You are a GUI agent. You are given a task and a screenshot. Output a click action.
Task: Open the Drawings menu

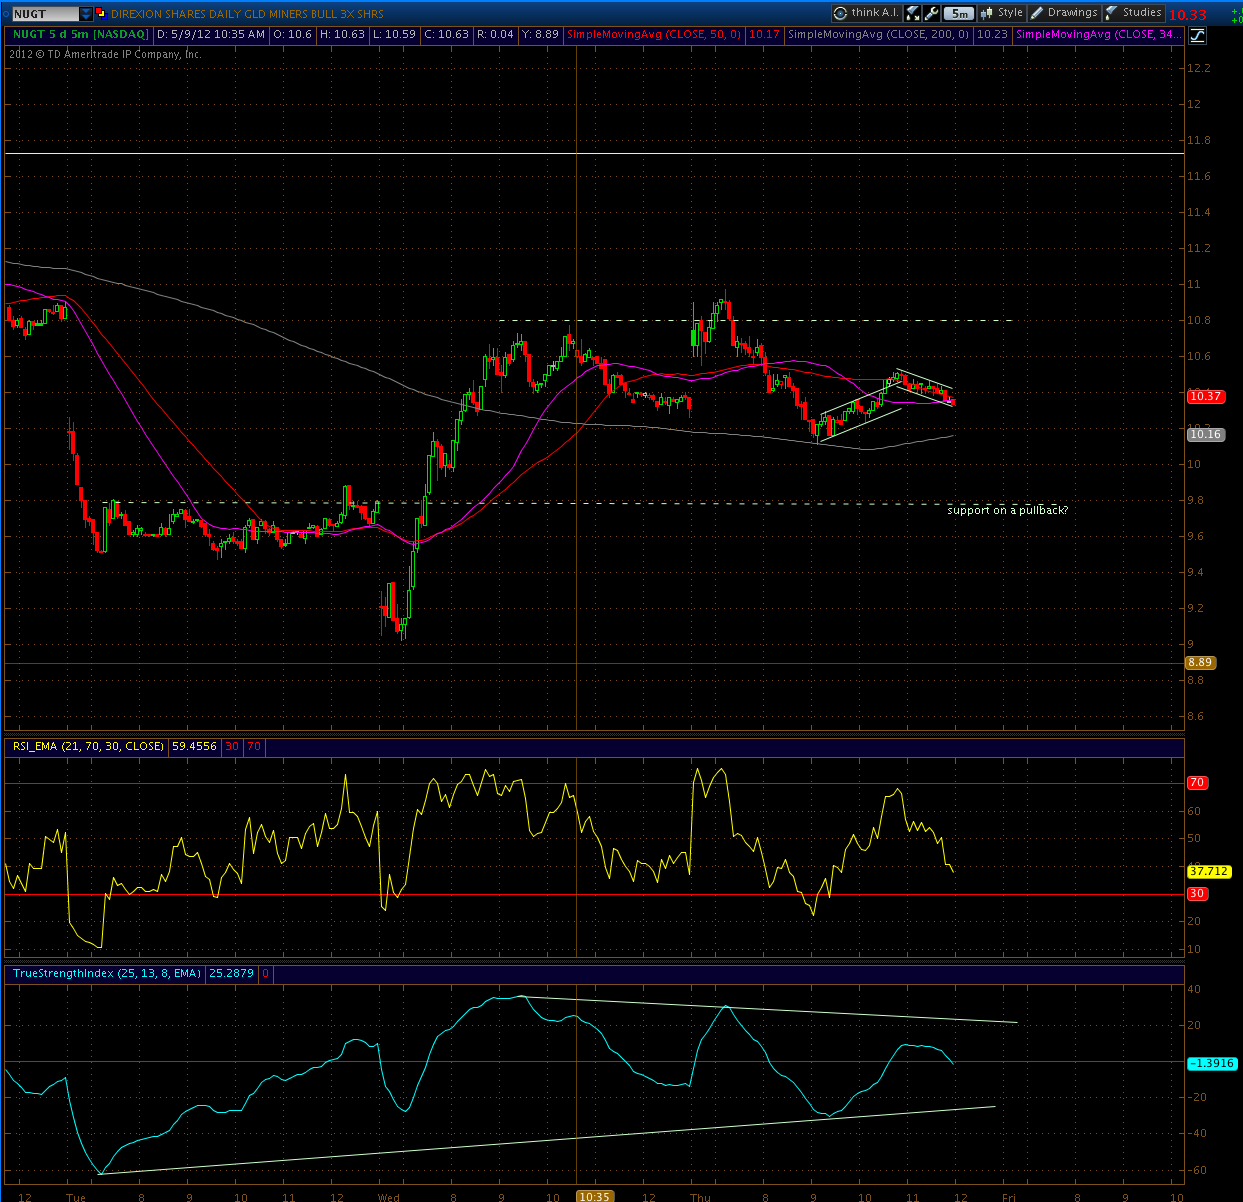coord(1064,13)
